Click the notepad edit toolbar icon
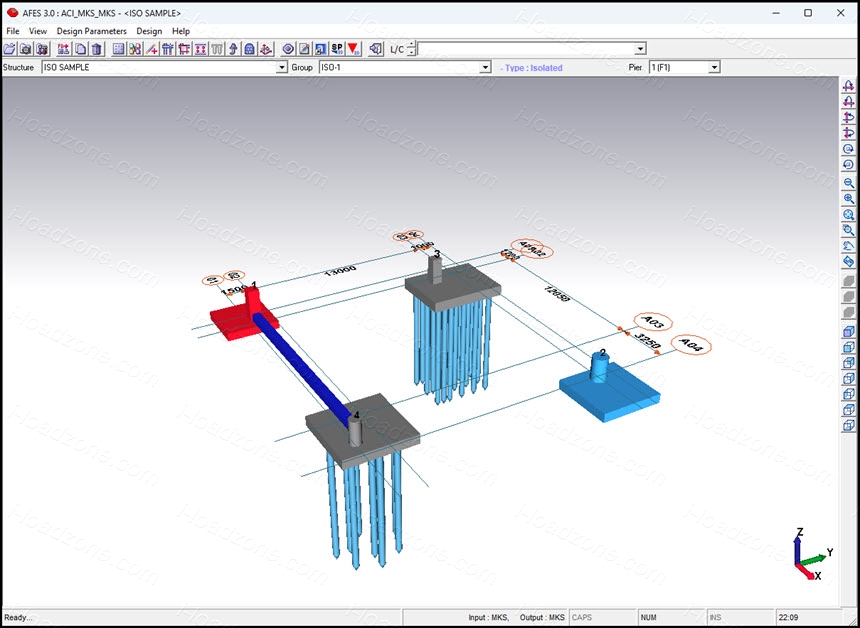The image size is (860, 628). tap(304, 49)
